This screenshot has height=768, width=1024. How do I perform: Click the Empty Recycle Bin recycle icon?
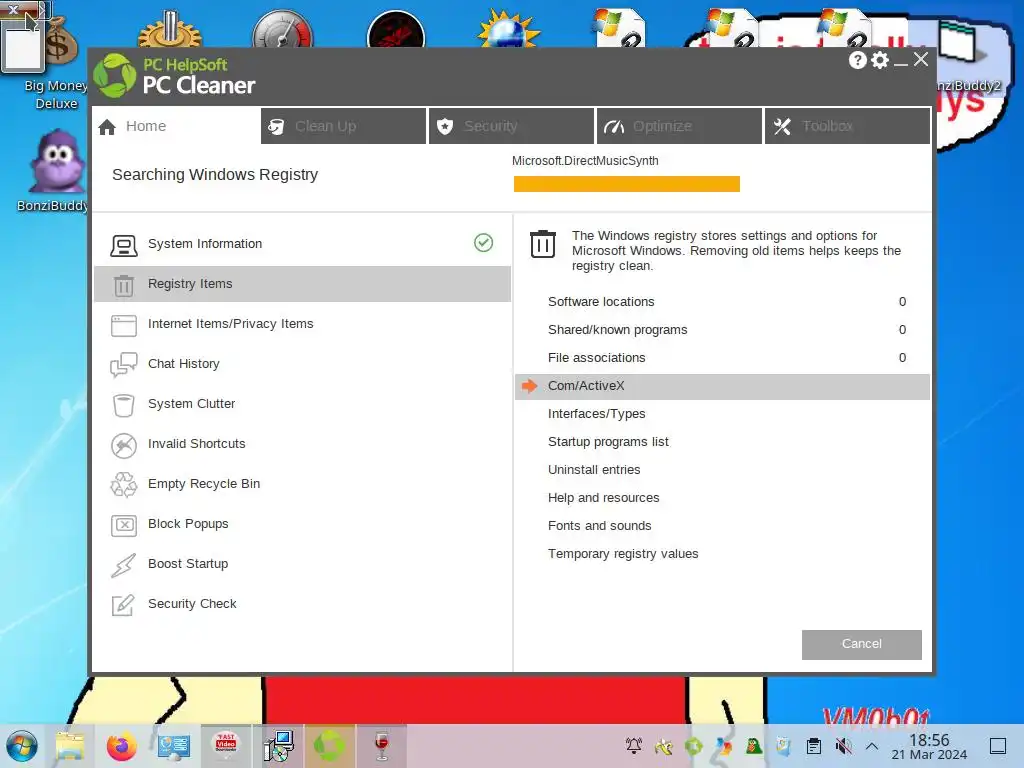coord(123,485)
